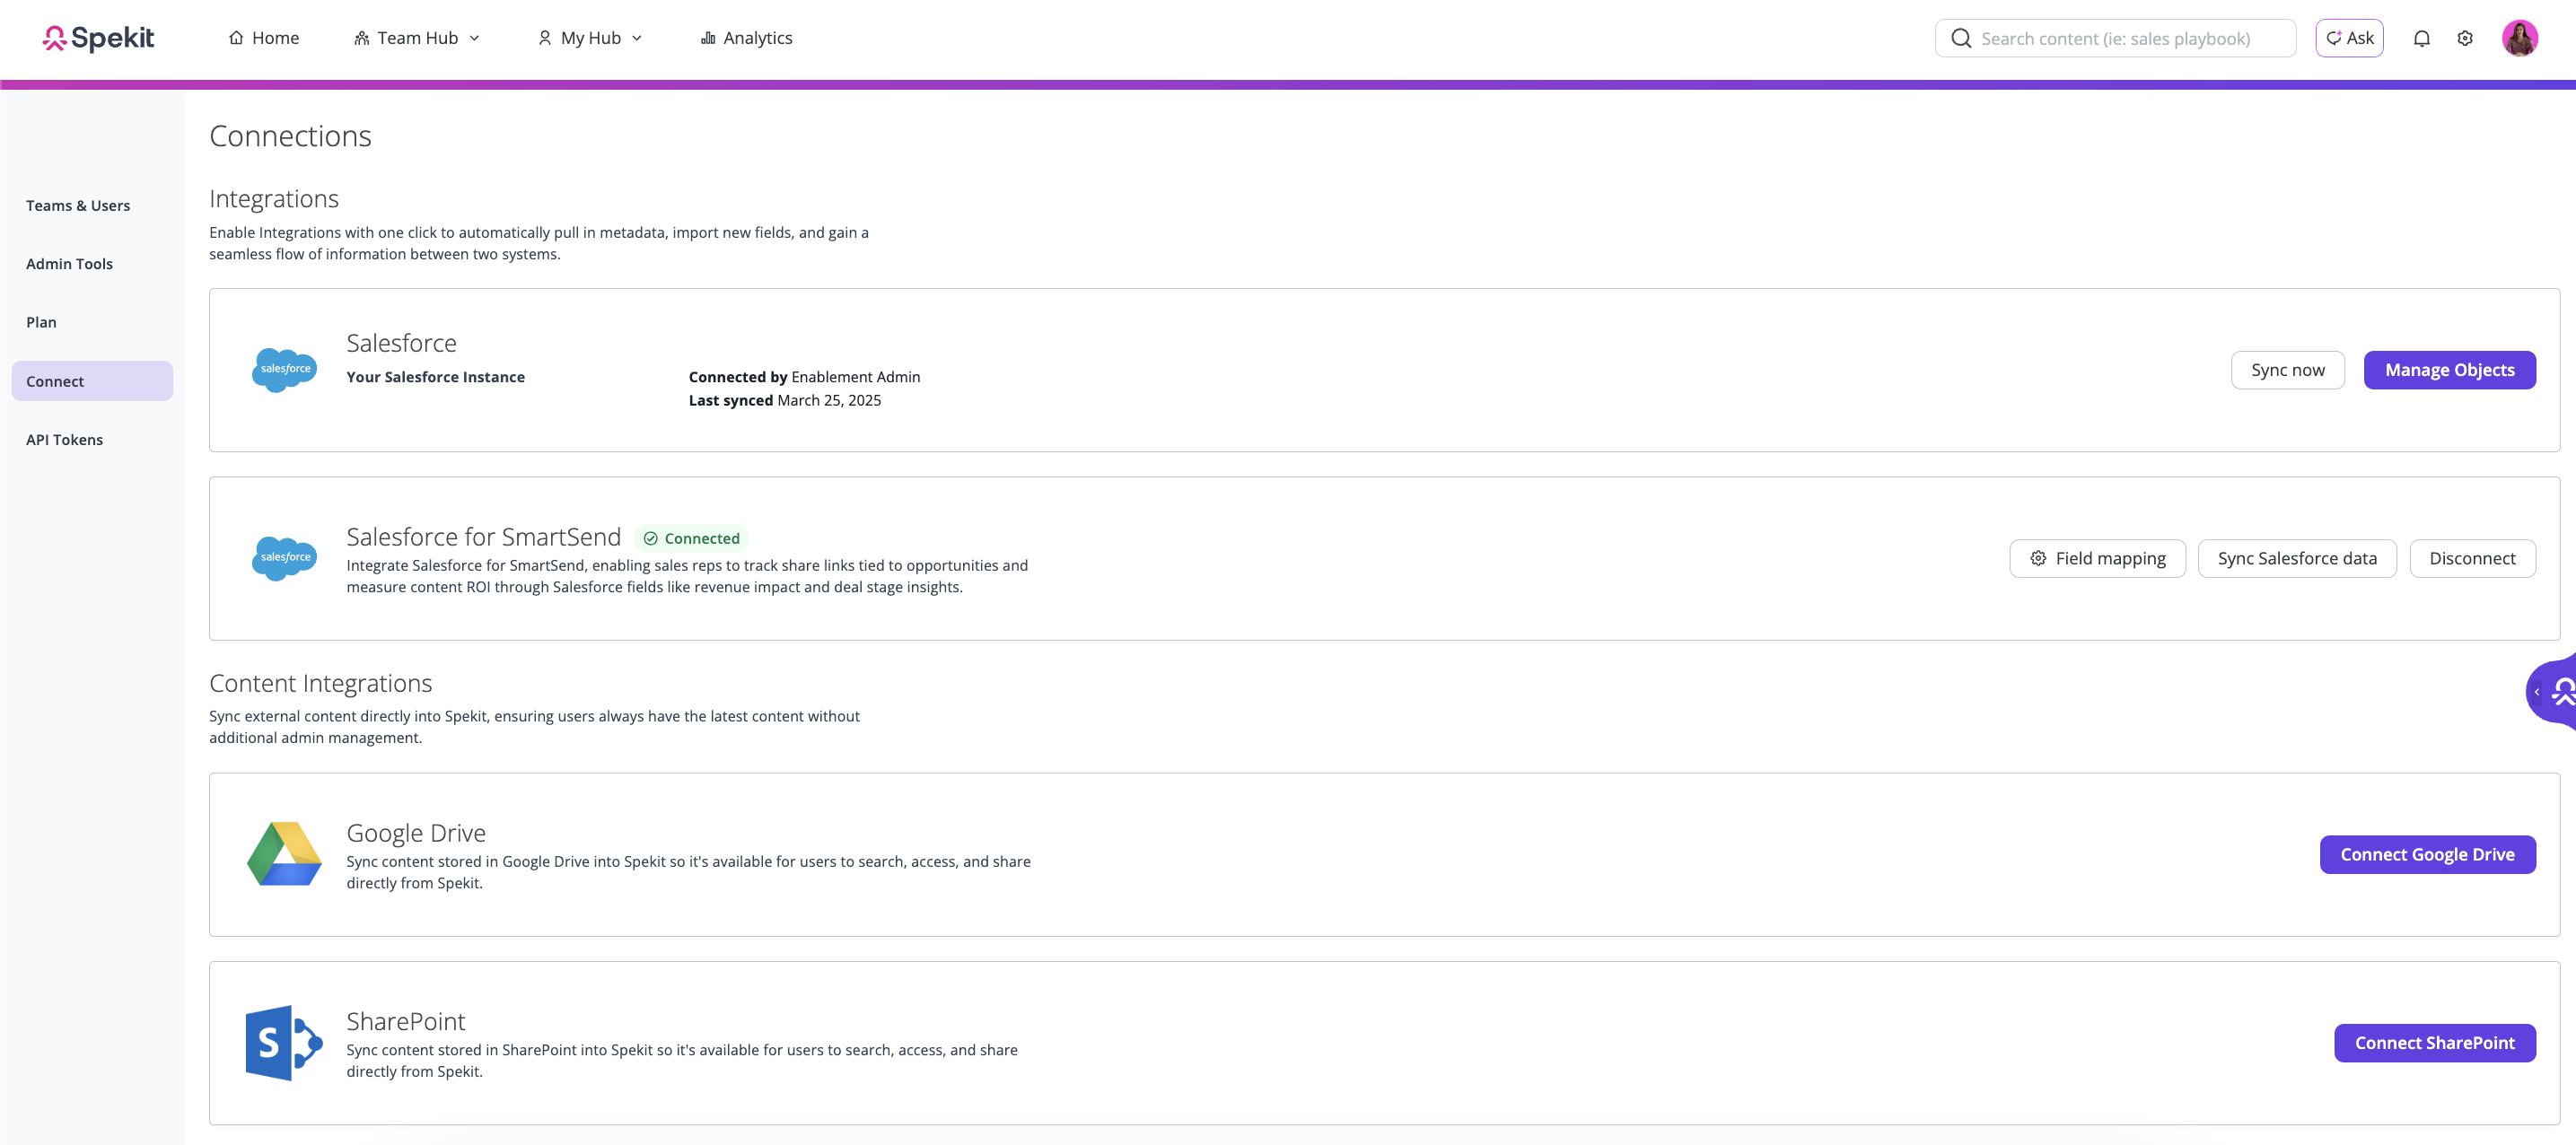
Task: Click the Connected status badge
Action: [x=692, y=538]
